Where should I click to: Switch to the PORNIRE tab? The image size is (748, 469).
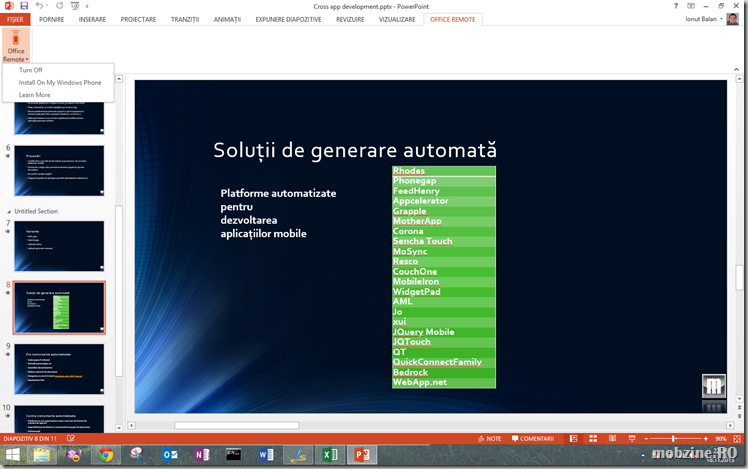click(x=52, y=19)
